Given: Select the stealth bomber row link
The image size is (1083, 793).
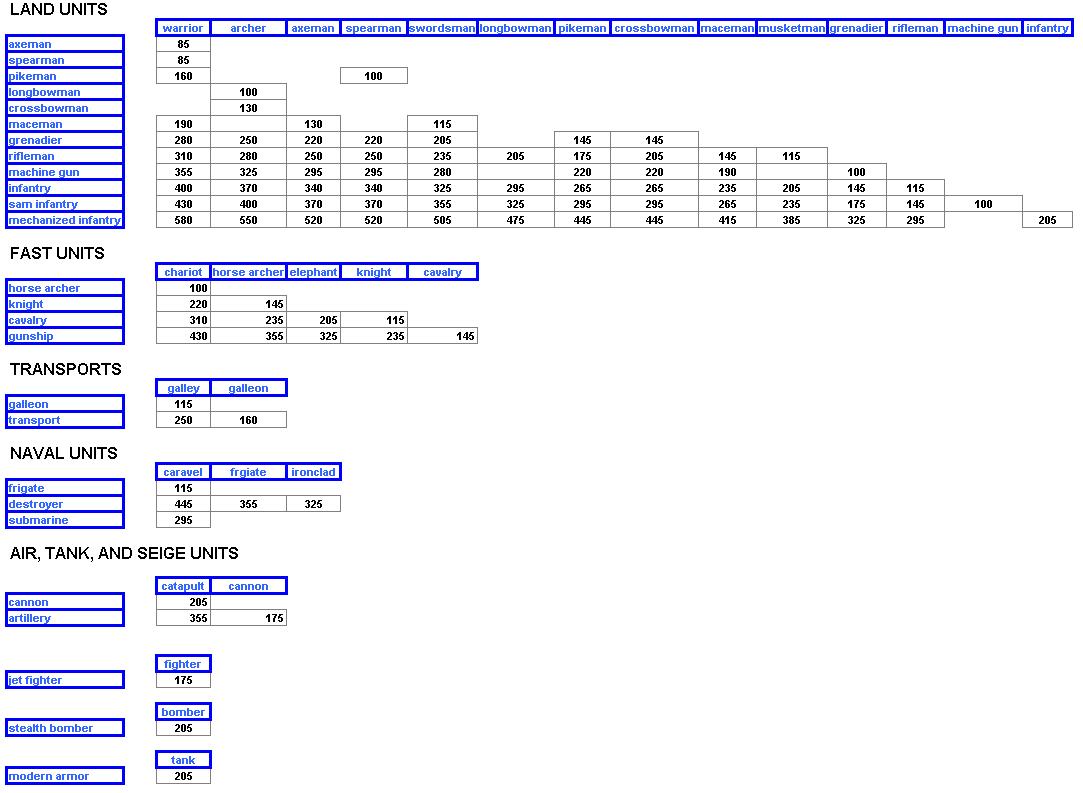Looking at the screenshot, I should coord(50,728).
